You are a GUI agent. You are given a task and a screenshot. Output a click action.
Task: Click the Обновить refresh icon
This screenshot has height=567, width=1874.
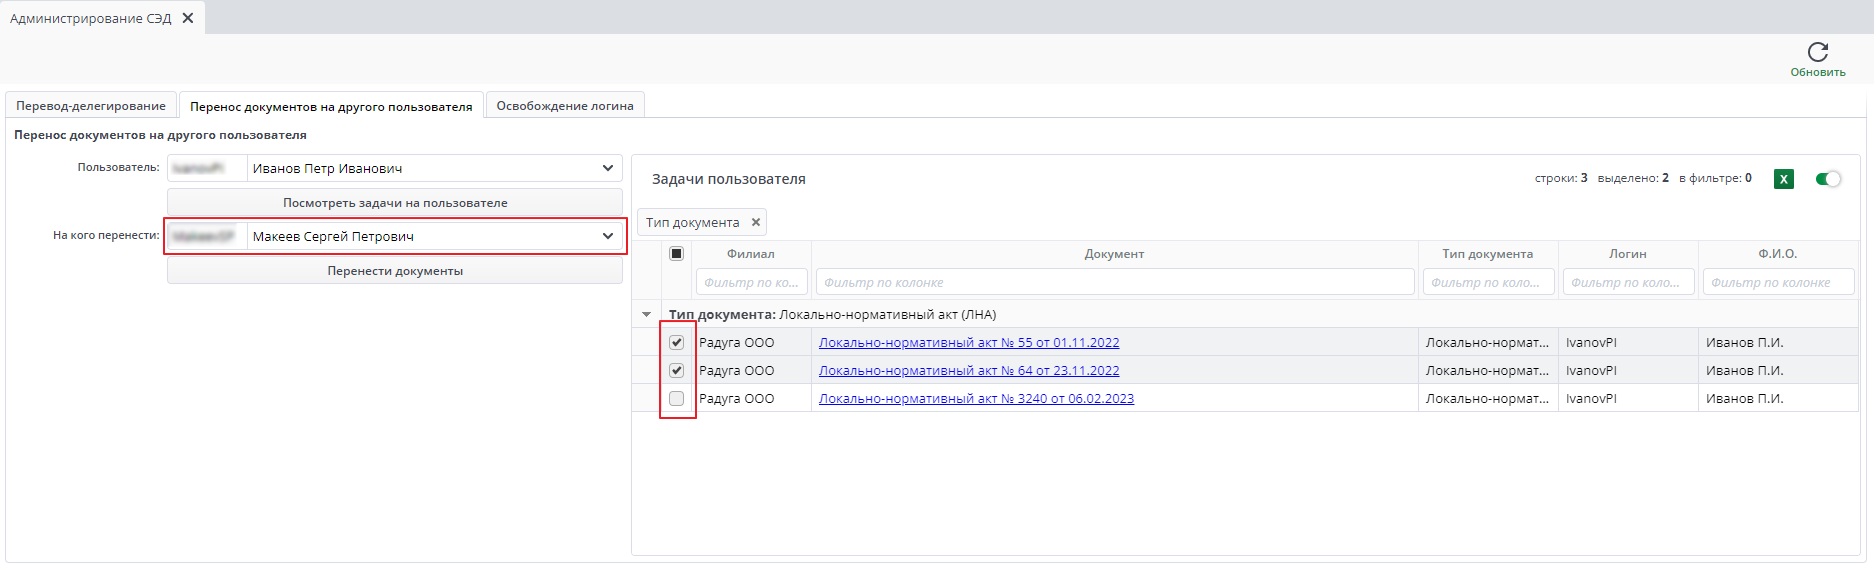[1818, 51]
